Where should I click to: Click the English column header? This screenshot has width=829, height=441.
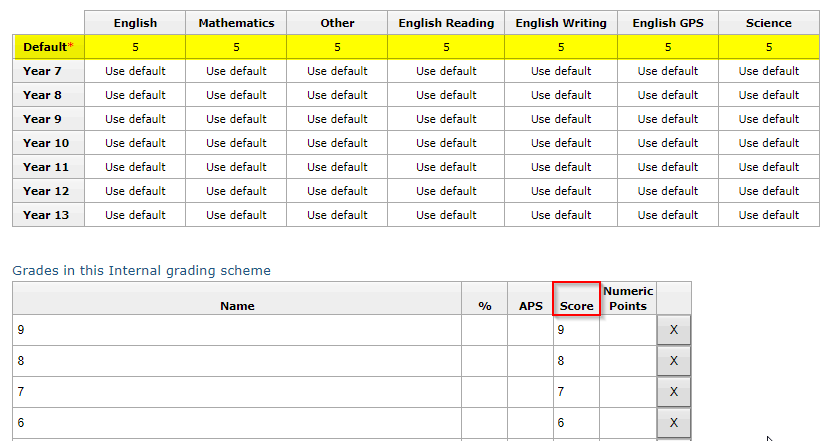tap(135, 23)
